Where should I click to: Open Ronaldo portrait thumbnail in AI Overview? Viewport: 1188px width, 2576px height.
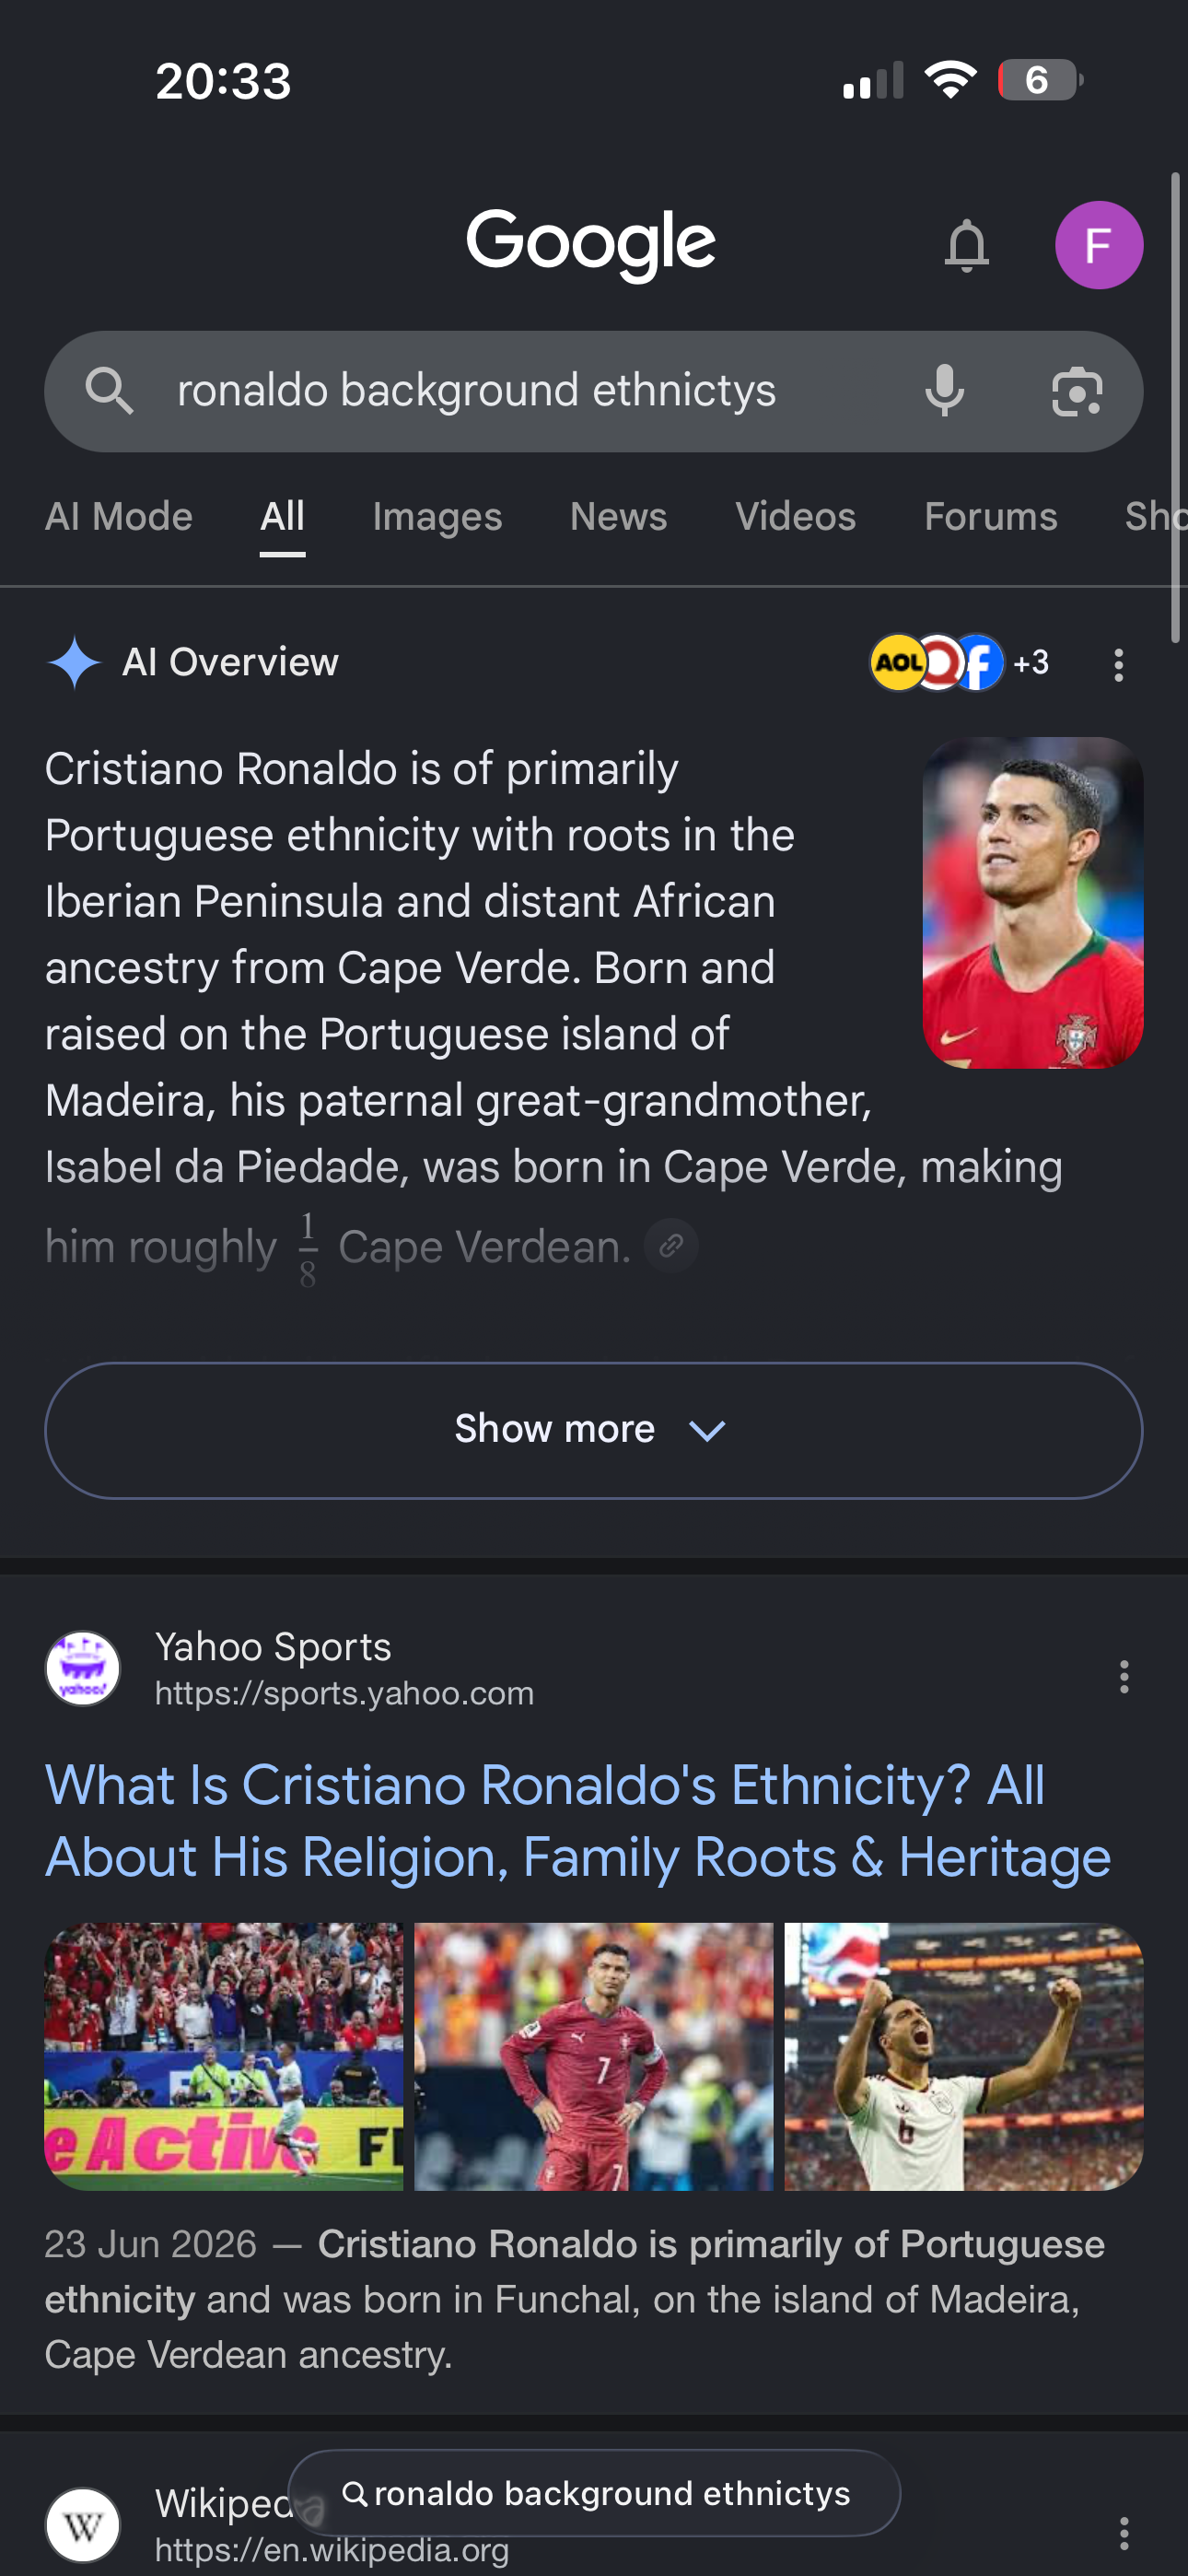[1032, 903]
